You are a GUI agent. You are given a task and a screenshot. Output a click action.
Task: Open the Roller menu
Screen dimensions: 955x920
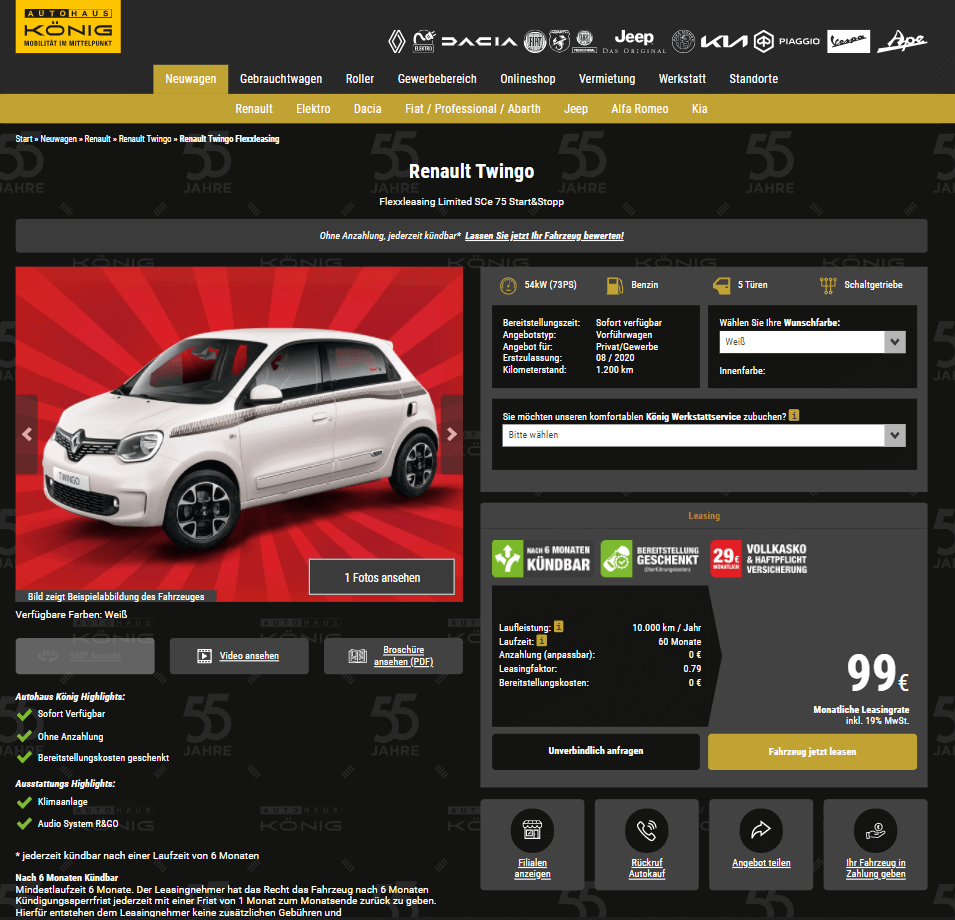pos(360,79)
